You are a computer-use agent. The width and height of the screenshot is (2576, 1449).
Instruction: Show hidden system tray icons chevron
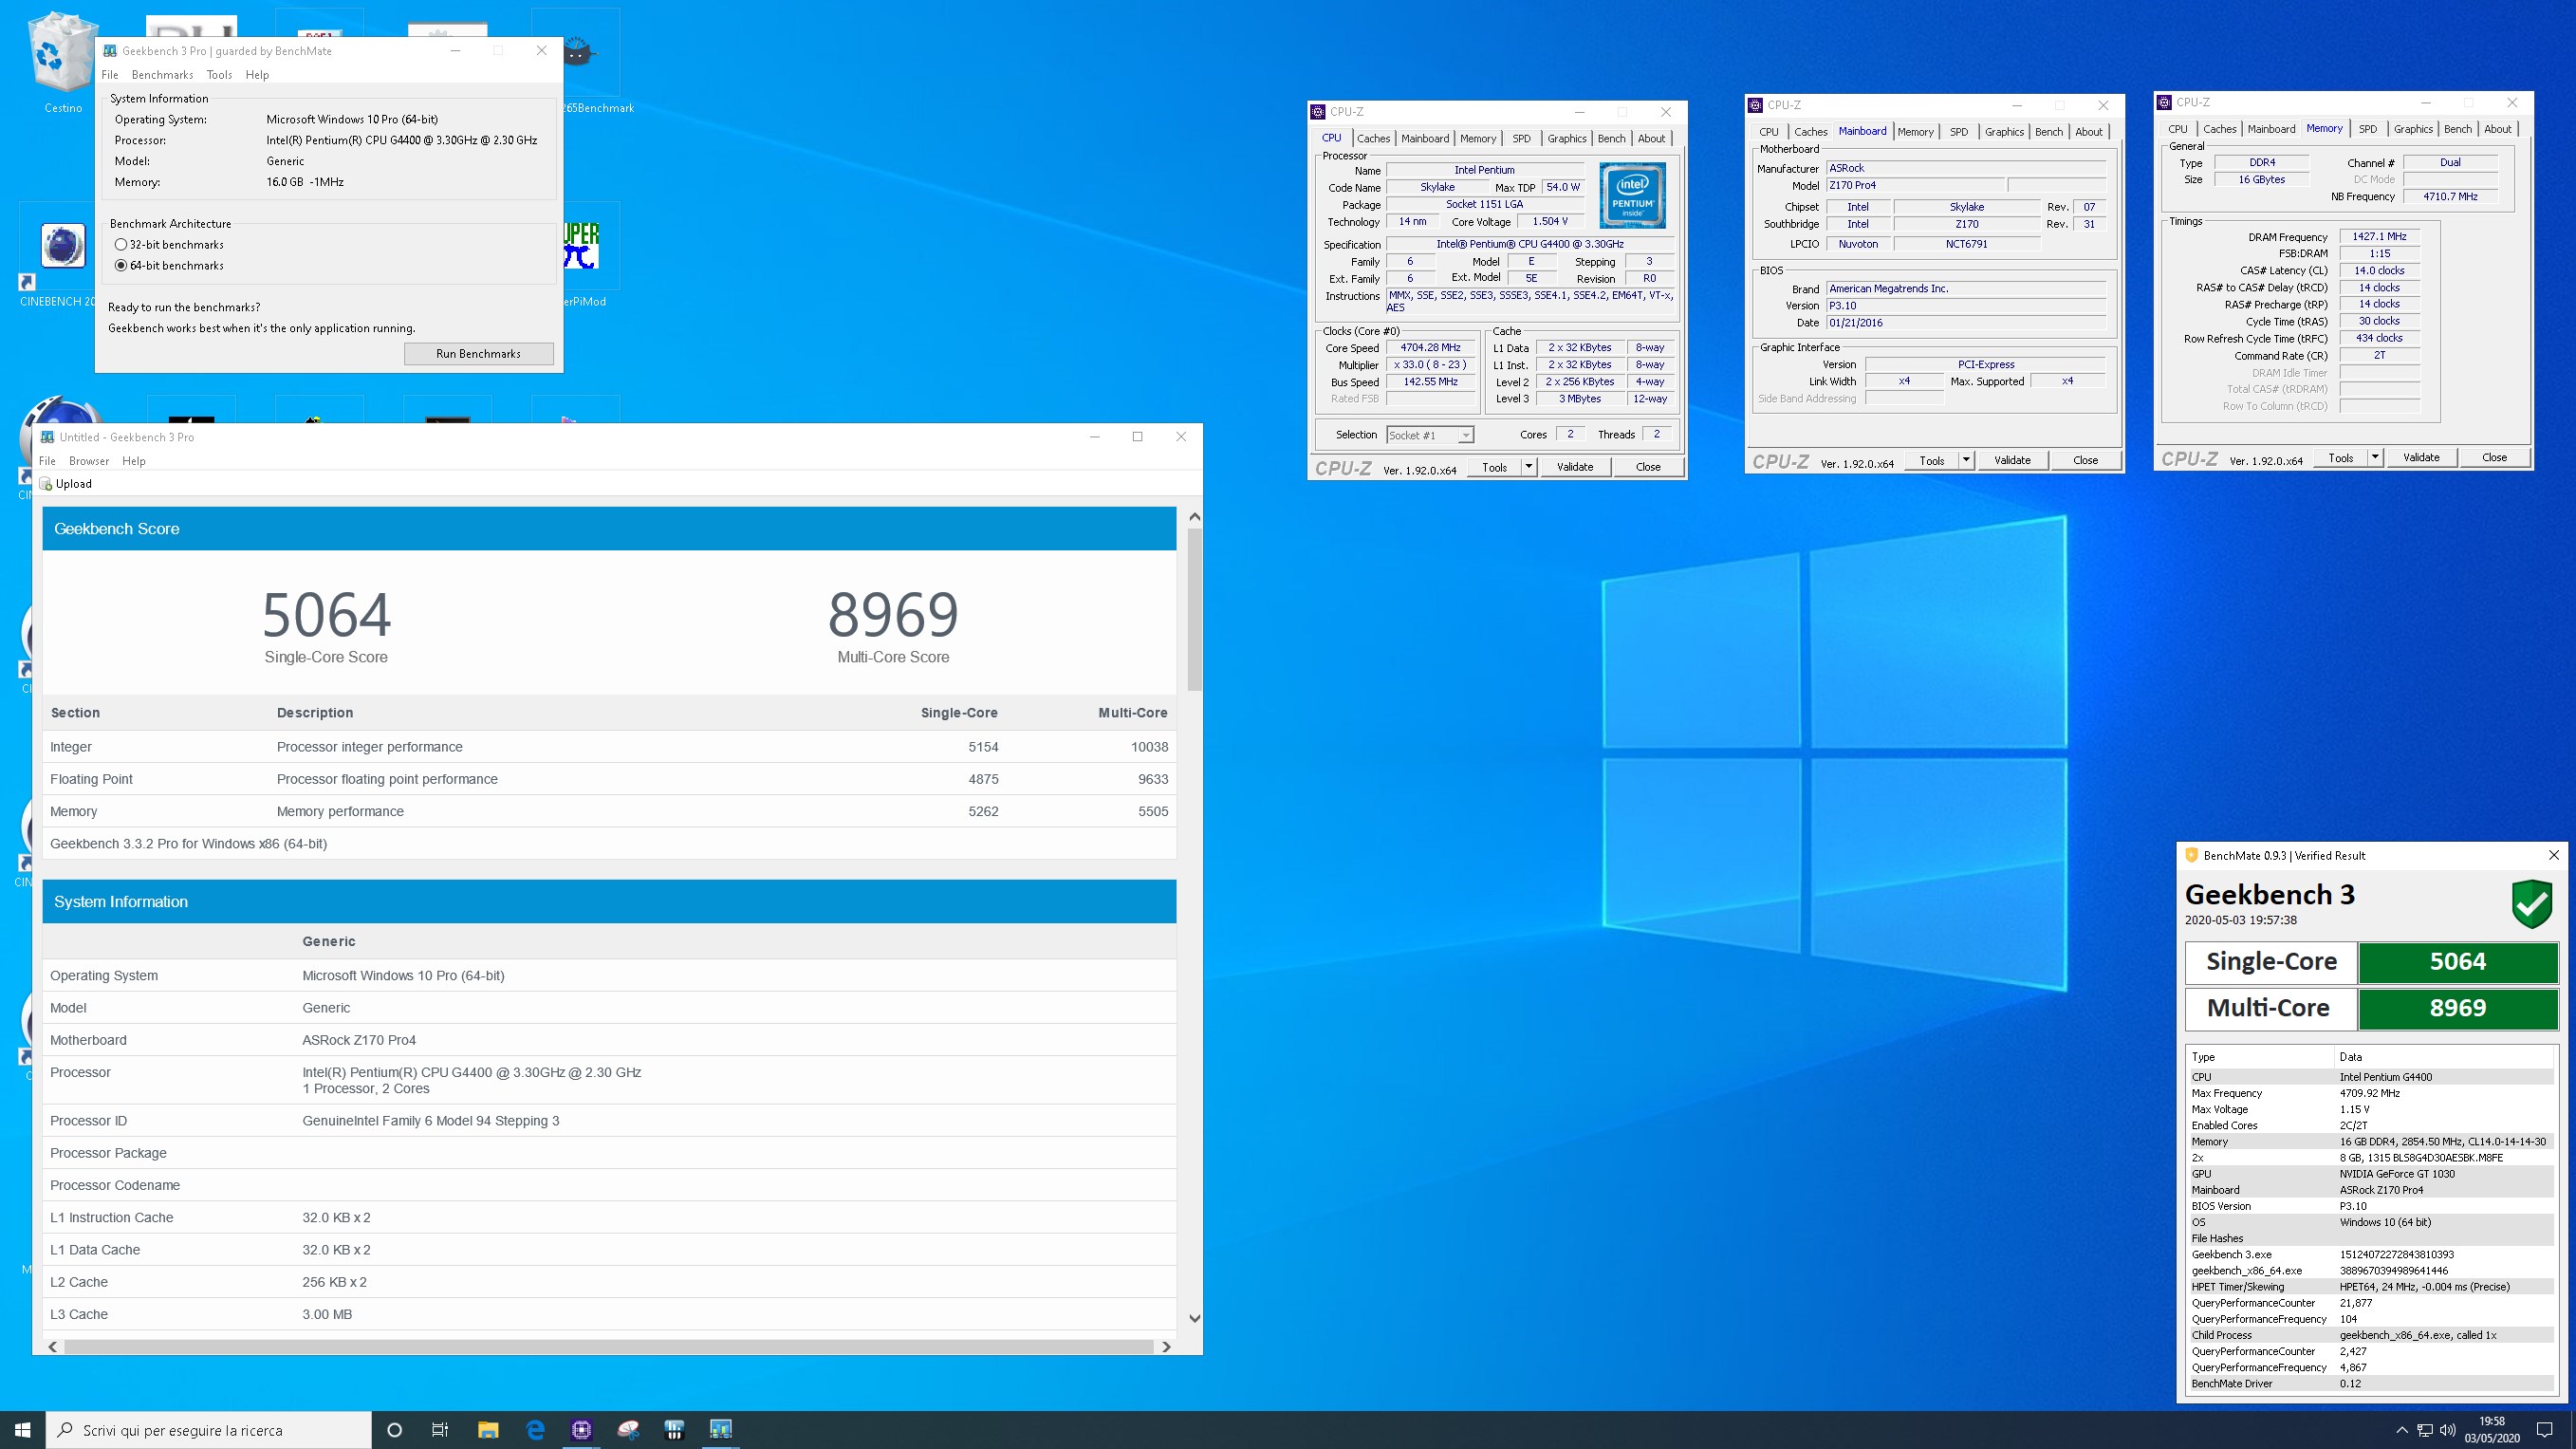(2402, 1430)
